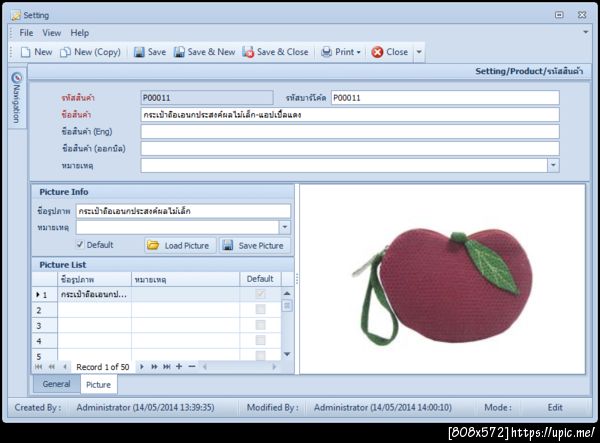The image size is (600, 443).
Task: Click the Save & Close toolbar button
Action: point(275,52)
